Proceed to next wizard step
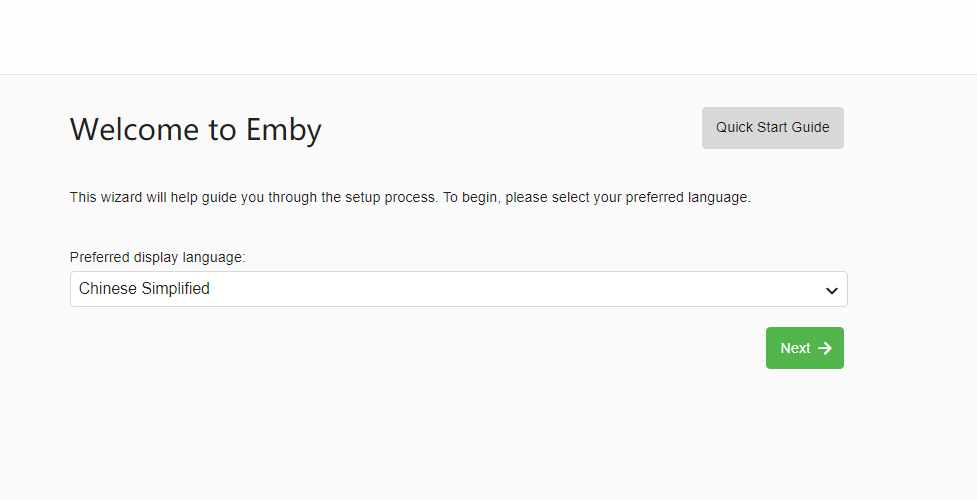Viewport: 977px width, 500px height. tap(804, 348)
